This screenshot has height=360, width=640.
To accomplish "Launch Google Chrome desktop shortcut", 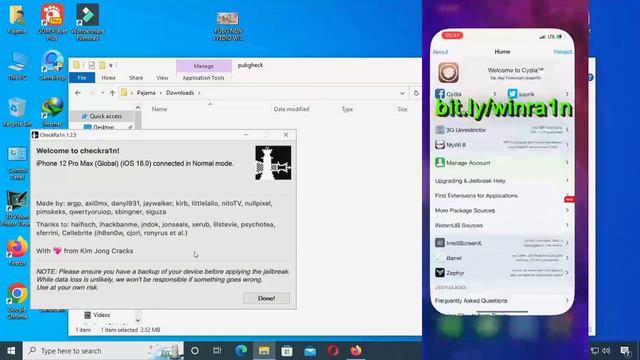I will point(17,301).
